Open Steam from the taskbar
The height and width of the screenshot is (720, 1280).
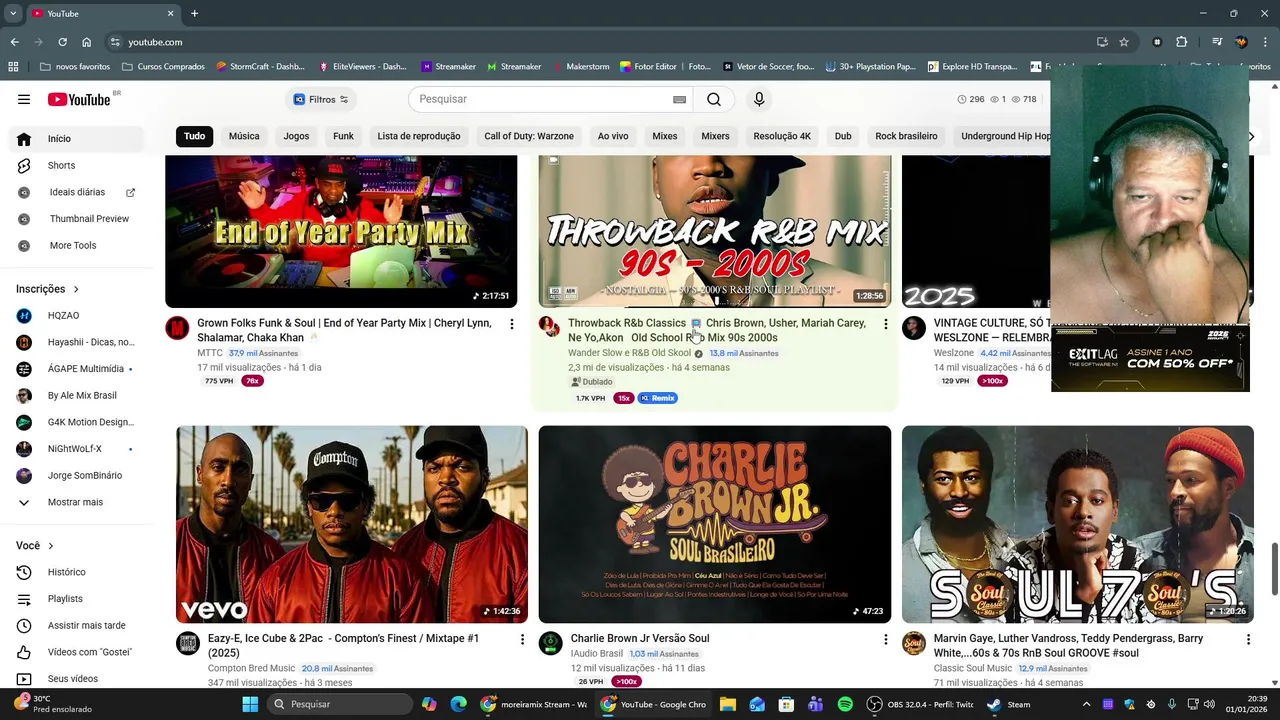(1009, 704)
